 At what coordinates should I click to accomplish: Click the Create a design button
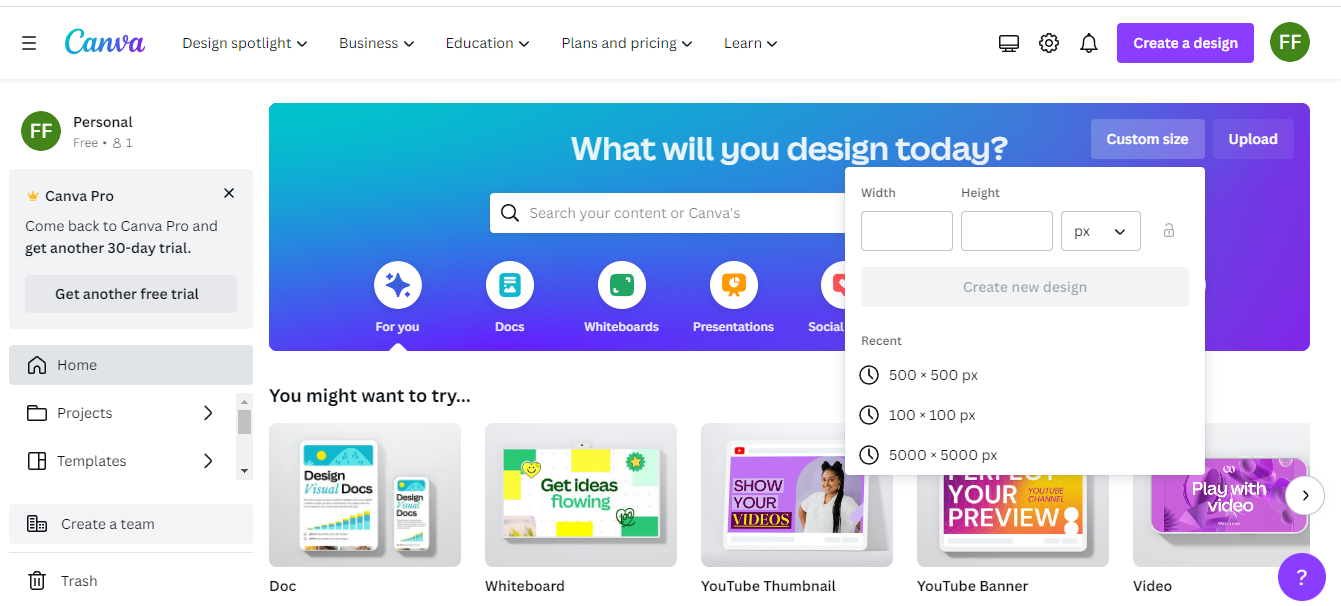click(x=1185, y=43)
